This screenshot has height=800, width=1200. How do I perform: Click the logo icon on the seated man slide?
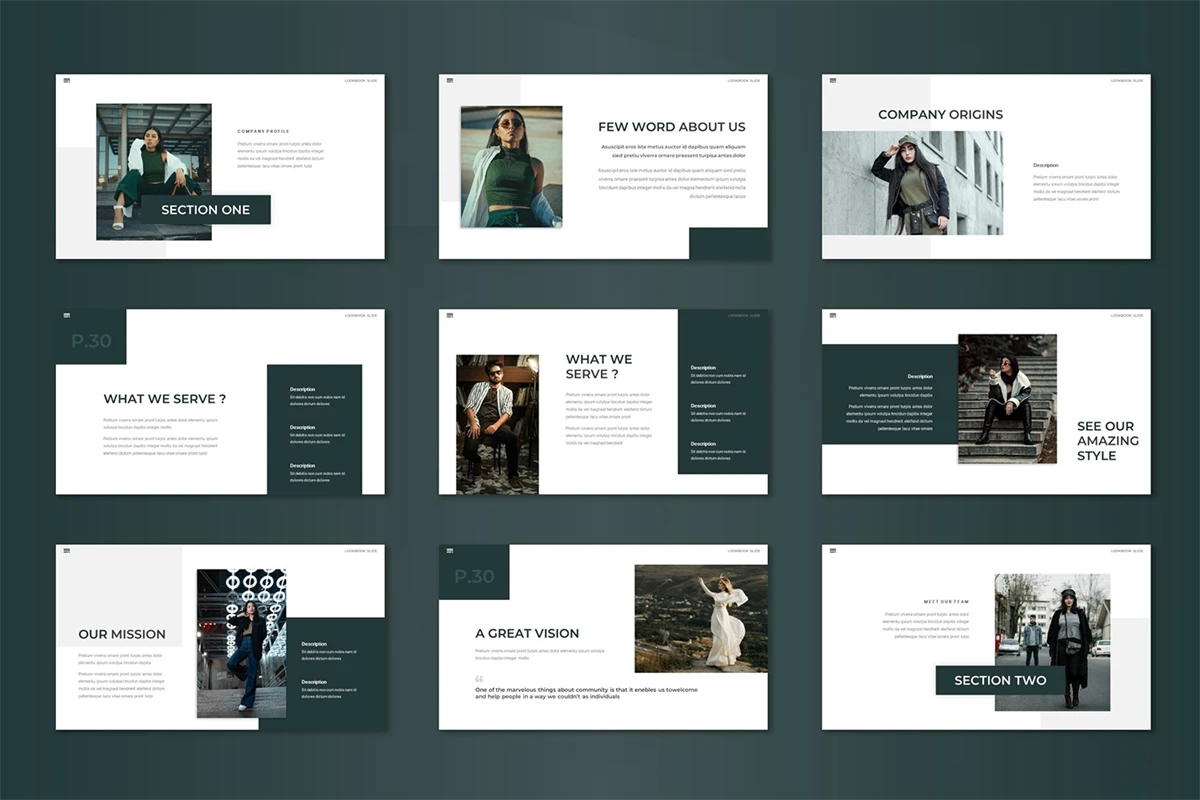point(450,315)
